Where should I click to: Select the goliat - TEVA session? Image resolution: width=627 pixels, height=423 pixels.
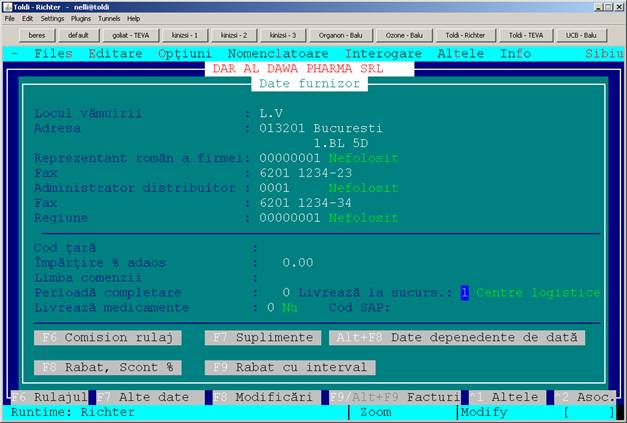point(130,35)
